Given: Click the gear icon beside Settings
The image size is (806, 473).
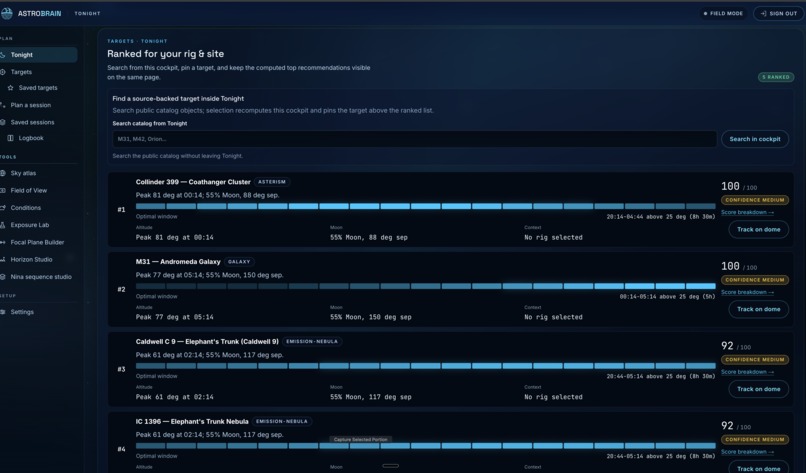Looking at the screenshot, I should [3, 312].
